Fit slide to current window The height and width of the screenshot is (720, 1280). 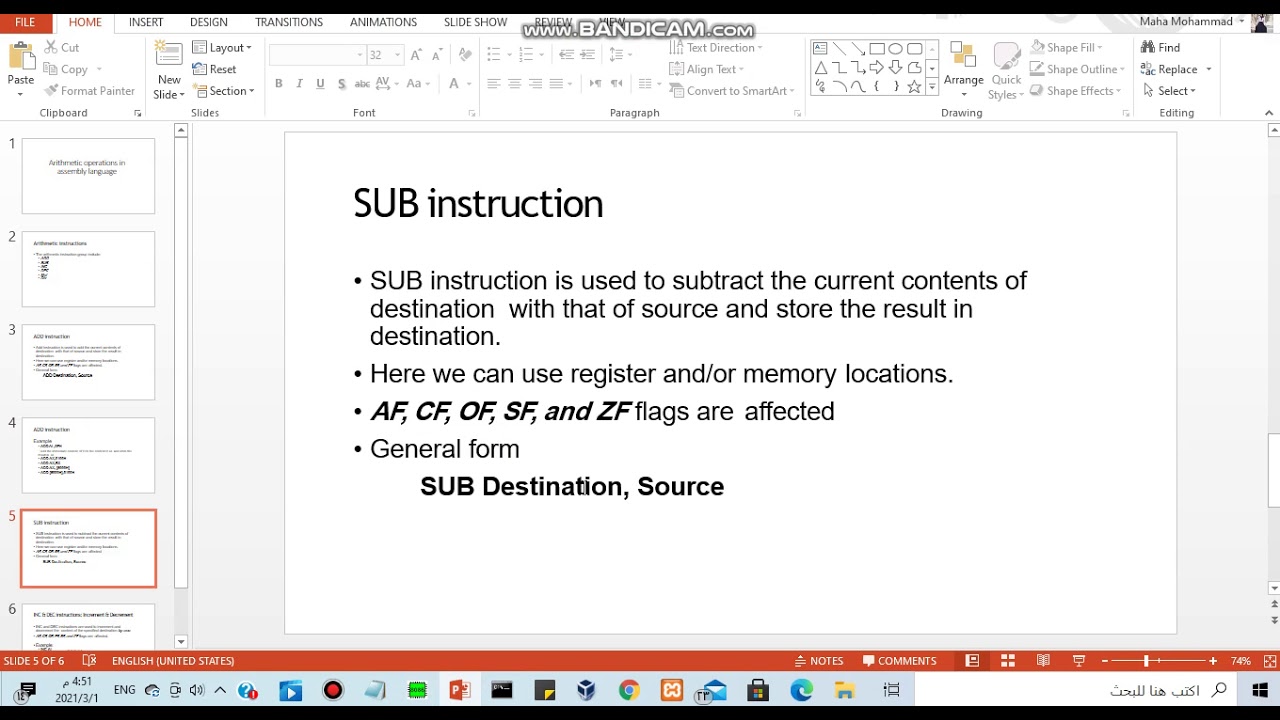click(1270, 661)
